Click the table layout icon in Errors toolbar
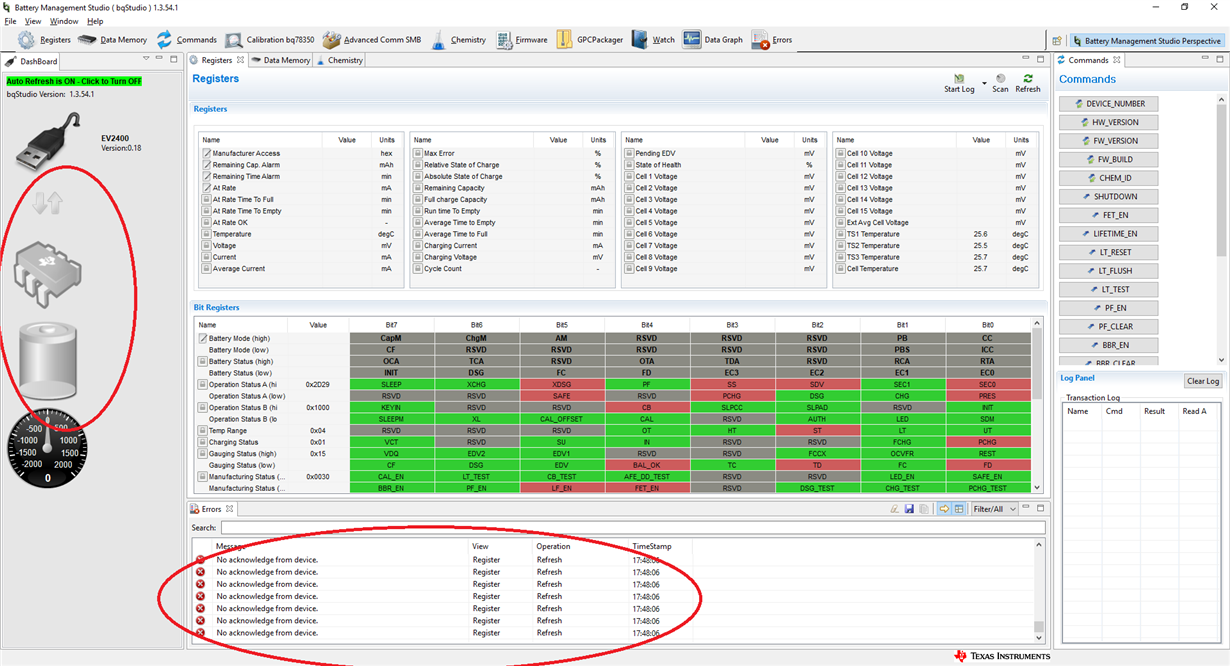Image resolution: width=1230 pixels, height=666 pixels. (x=958, y=509)
